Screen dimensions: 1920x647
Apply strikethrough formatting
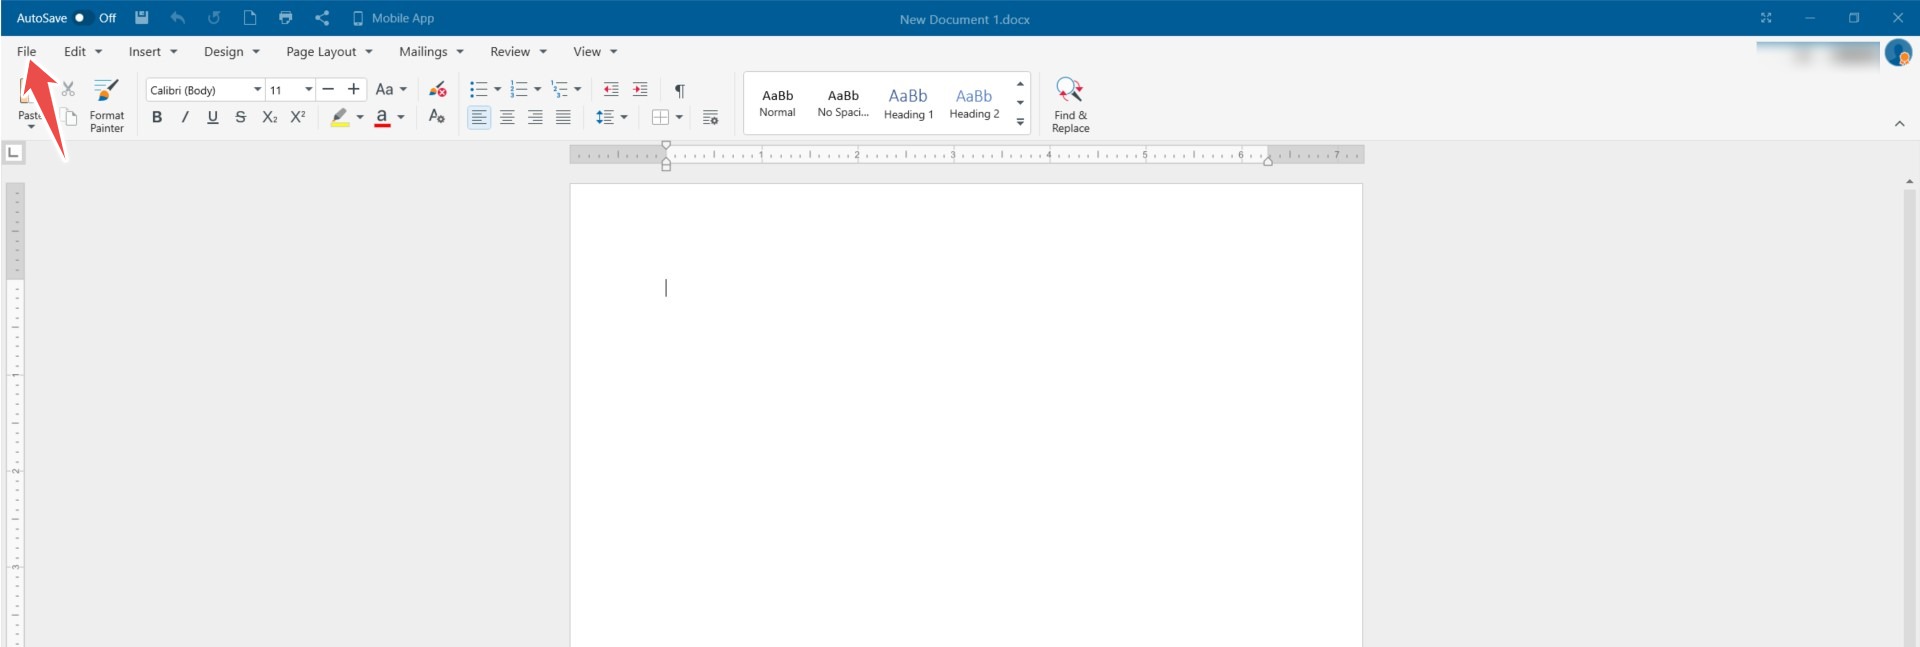[x=240, y=117]
